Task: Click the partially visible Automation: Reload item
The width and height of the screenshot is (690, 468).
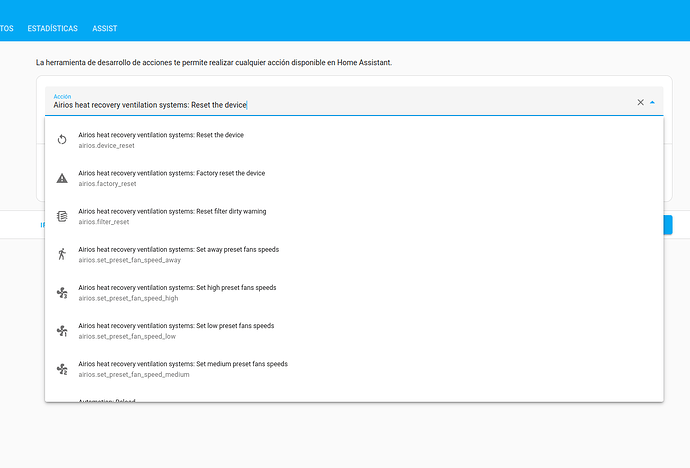Action: pyautogui.click(x=106, y=399)
